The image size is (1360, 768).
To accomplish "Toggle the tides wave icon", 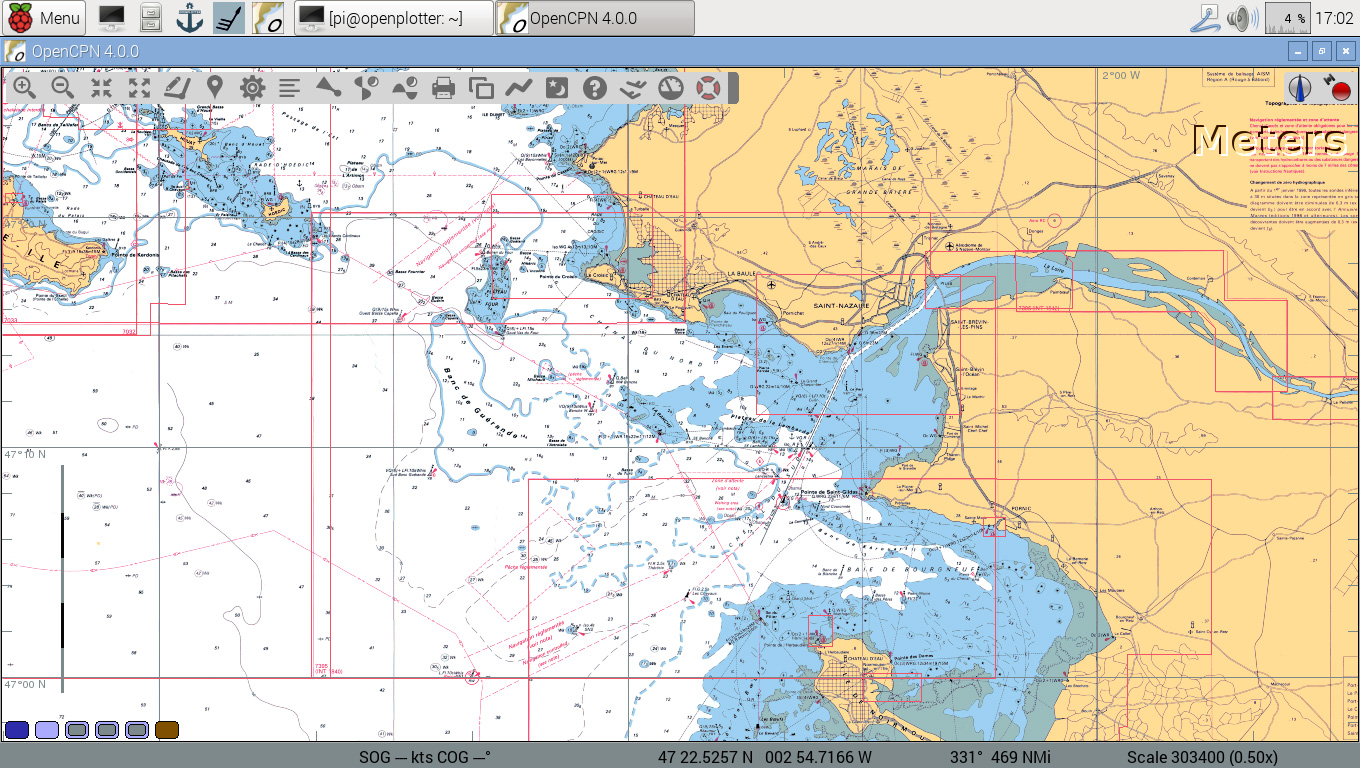I will coord(404,88).
